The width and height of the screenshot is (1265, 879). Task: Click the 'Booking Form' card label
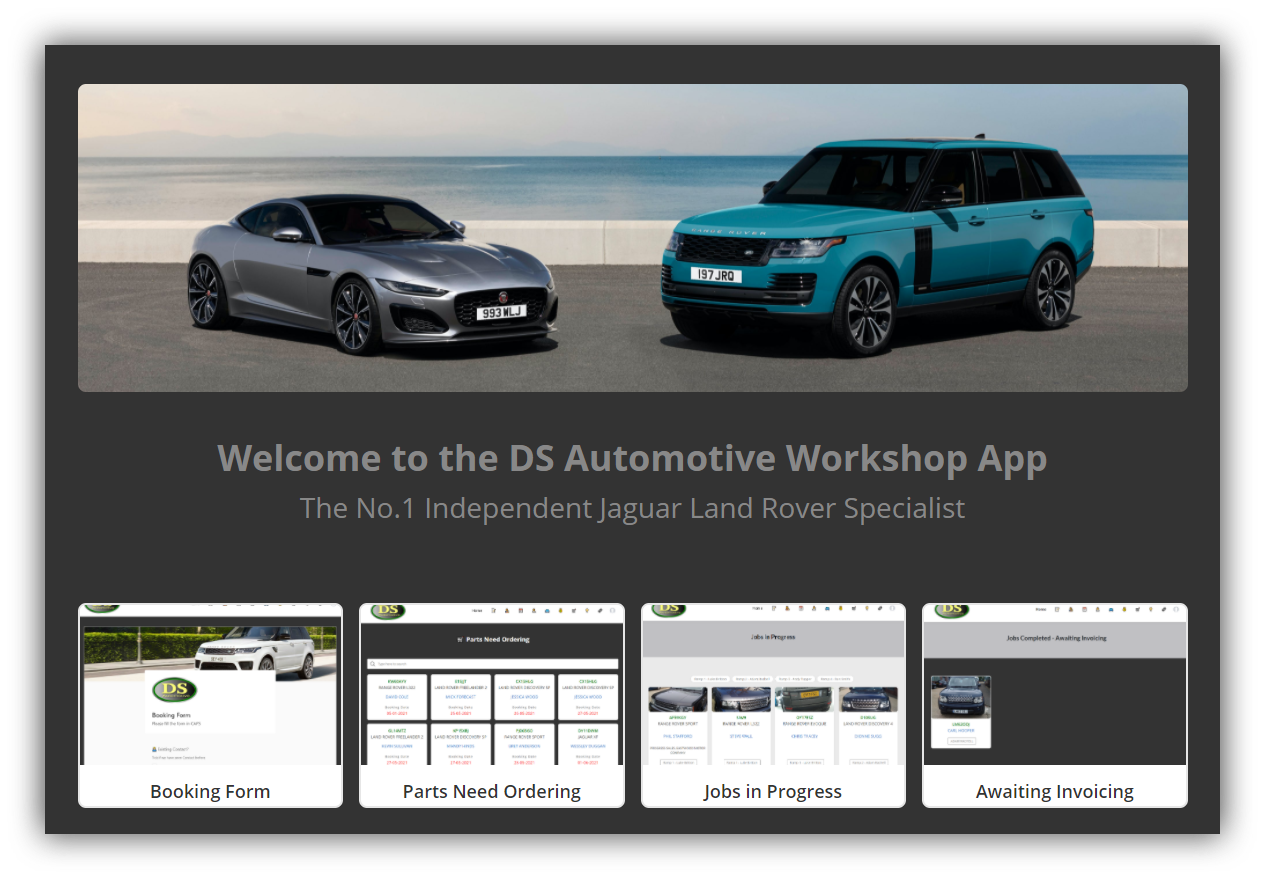pyautogui.click(x=210, y=792)
